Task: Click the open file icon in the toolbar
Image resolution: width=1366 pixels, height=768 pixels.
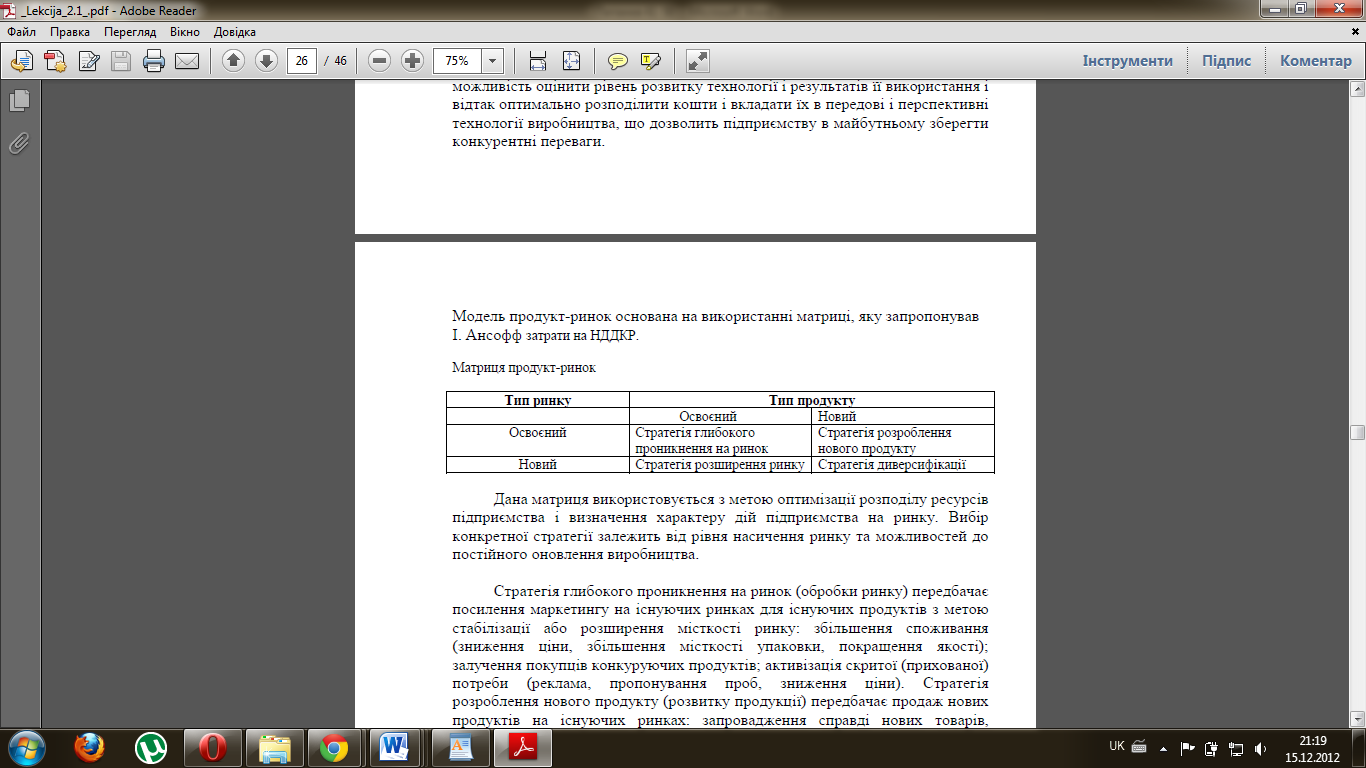Action: [x=21, y=61]
